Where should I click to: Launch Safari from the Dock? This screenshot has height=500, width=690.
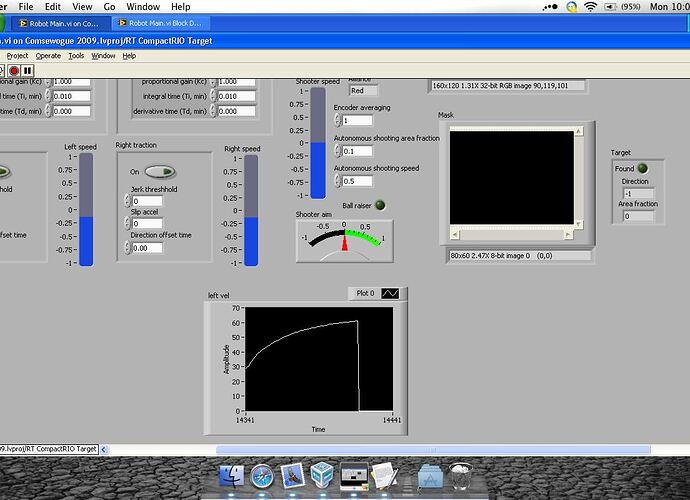point(262,476)
